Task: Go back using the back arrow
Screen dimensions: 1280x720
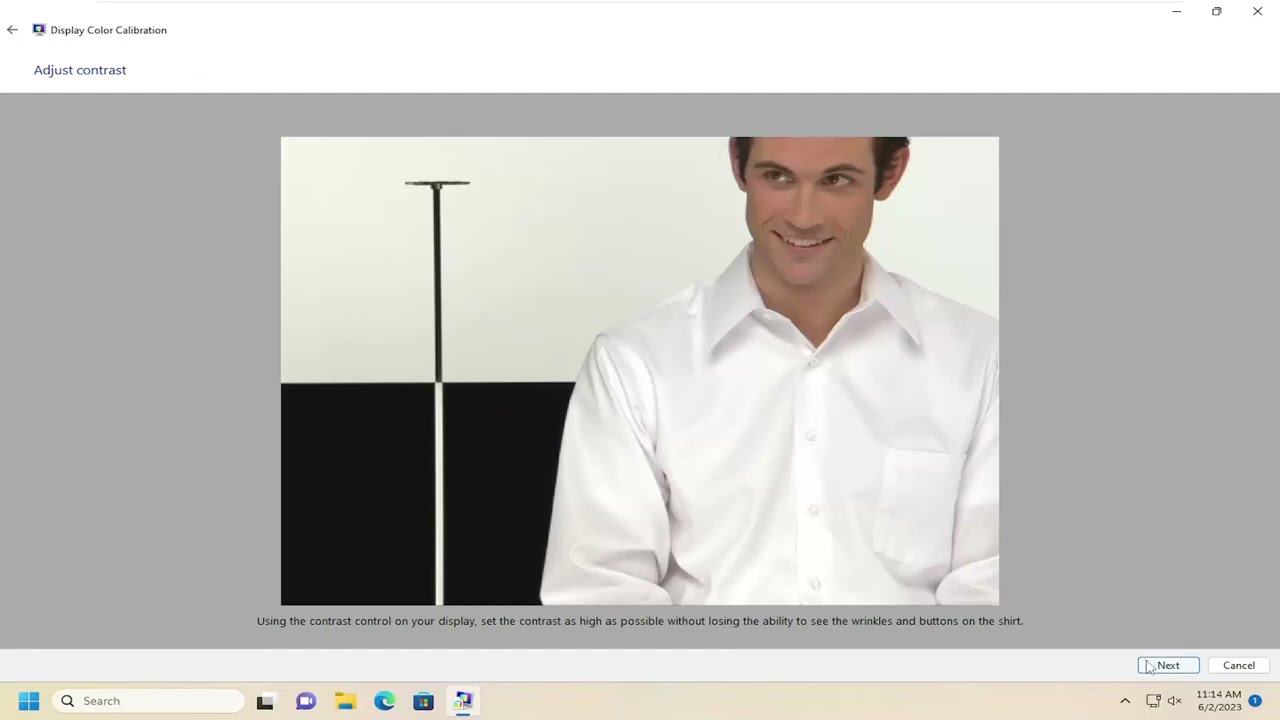Action: [x=12, y=30]
